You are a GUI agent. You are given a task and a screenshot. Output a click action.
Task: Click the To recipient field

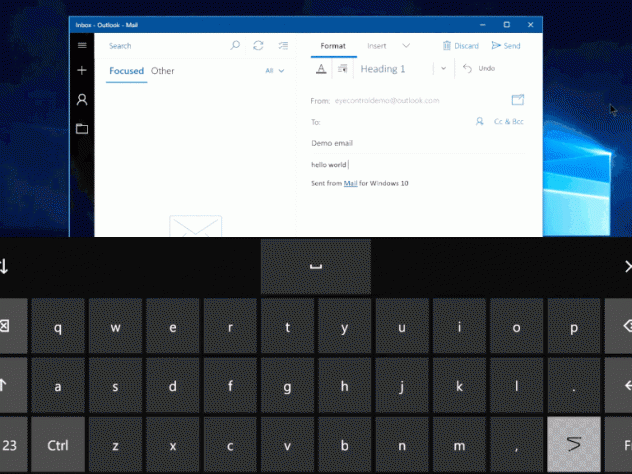click(390, 122)
